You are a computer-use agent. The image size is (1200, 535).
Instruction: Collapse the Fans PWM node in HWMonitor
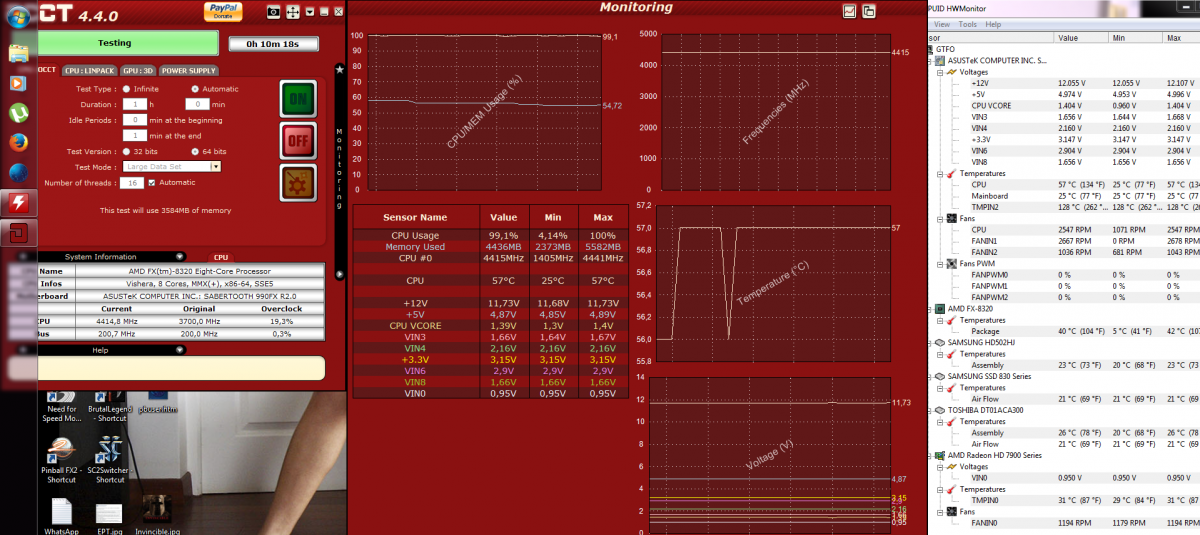[x=940, y=263]
